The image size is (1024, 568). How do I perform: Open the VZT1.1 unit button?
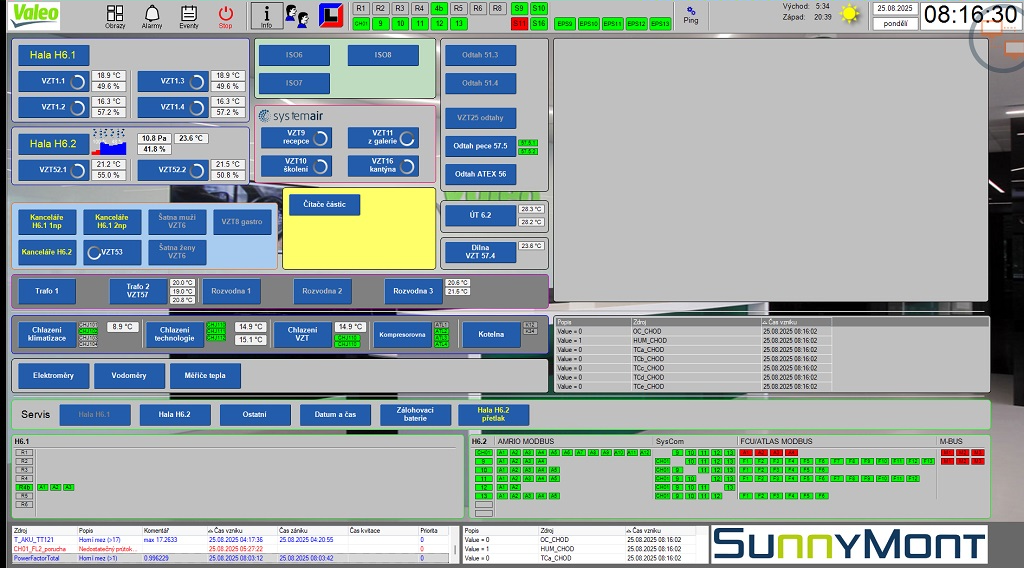pos(53,81)
